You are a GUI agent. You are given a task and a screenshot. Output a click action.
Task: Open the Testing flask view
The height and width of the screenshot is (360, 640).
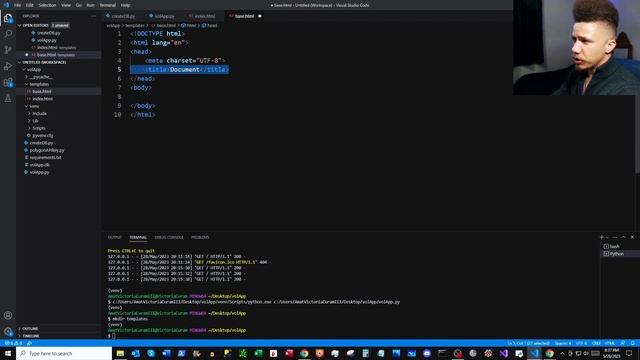tap(8, 98)
